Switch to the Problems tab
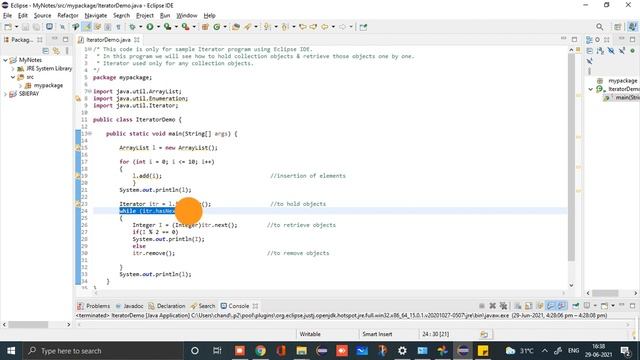640x360 pixels. tap(94, 306)
